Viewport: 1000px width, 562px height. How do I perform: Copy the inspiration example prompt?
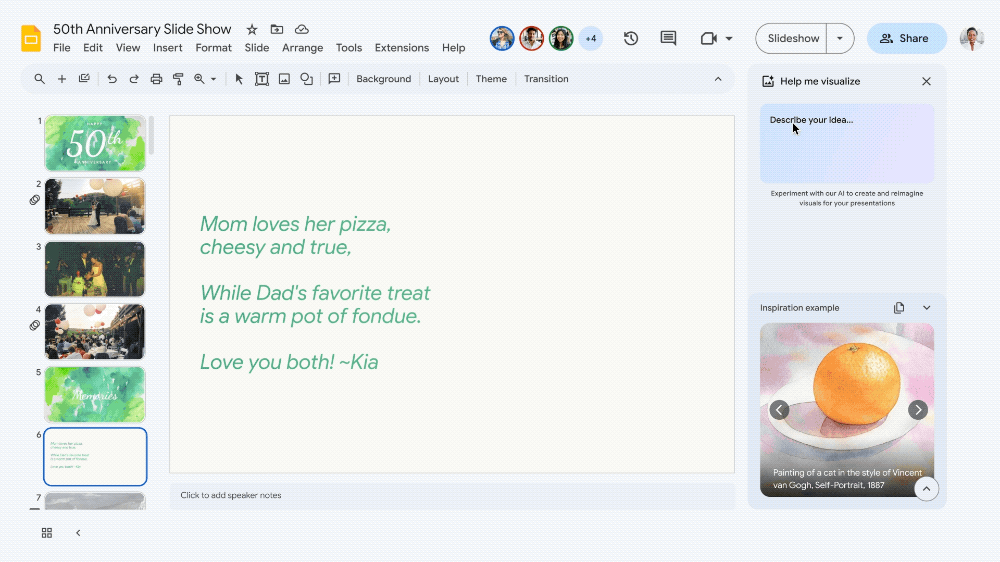[899, 308]
